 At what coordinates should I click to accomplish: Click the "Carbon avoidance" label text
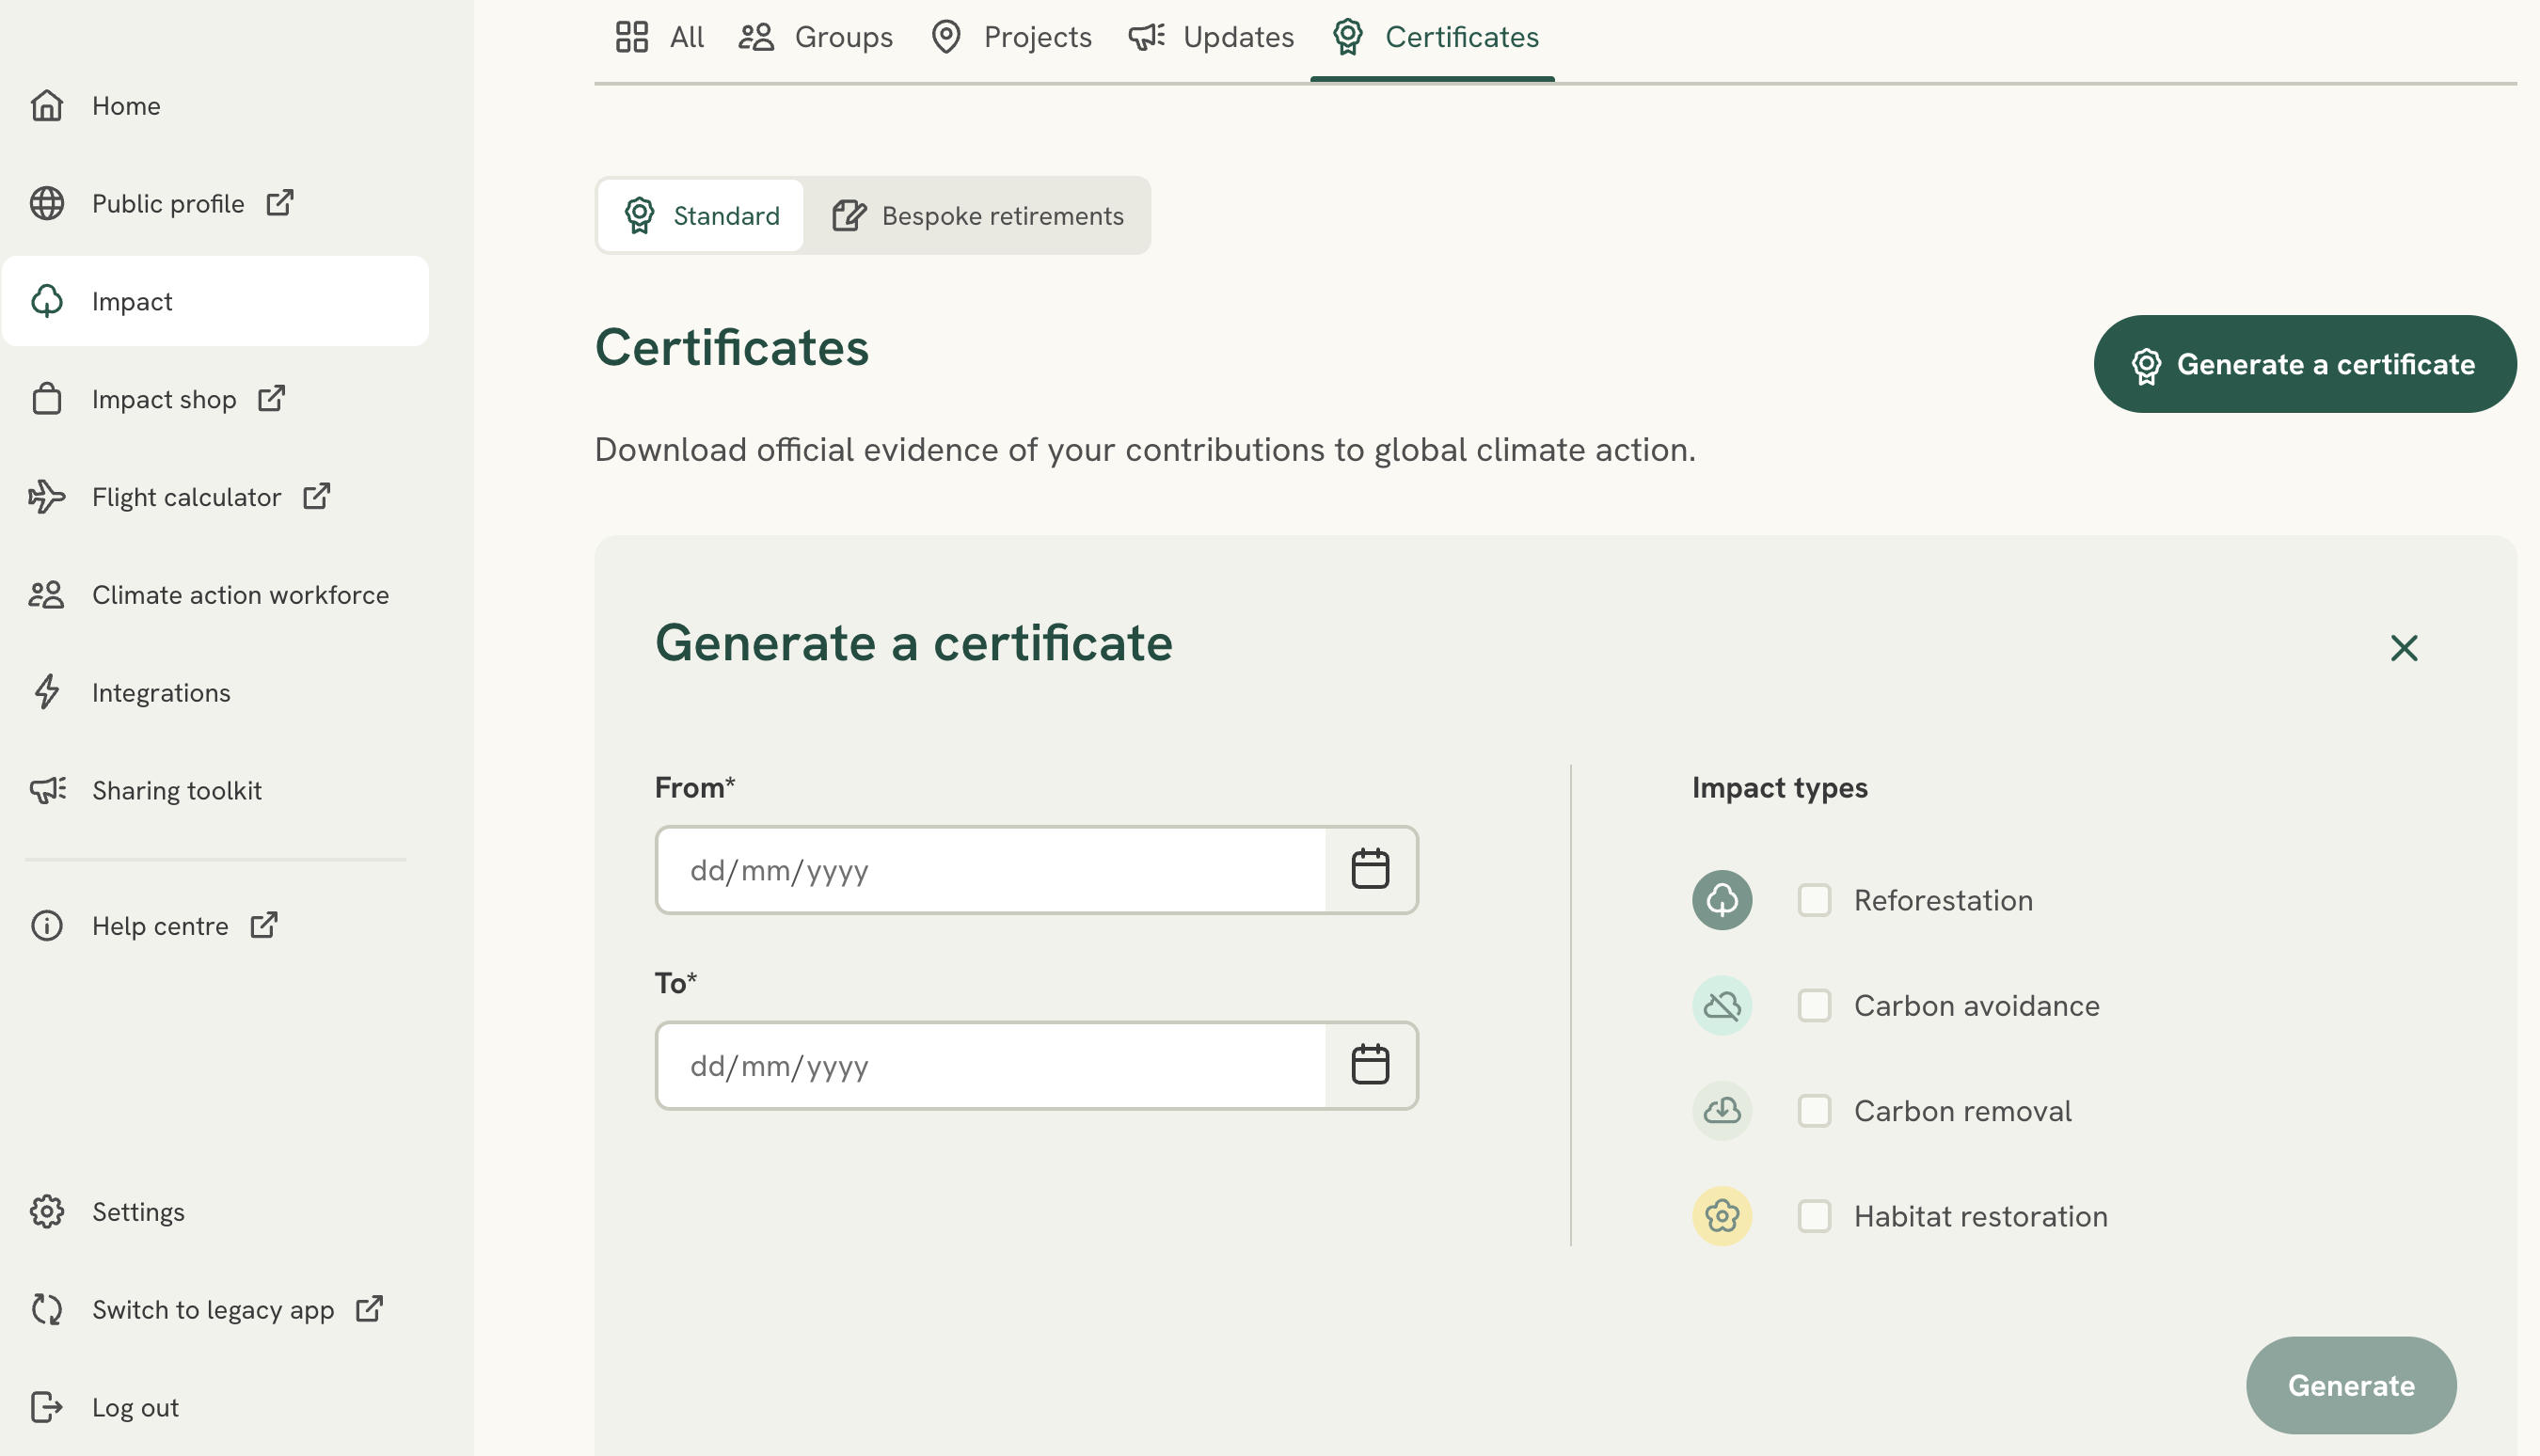click(1976, 1005)
